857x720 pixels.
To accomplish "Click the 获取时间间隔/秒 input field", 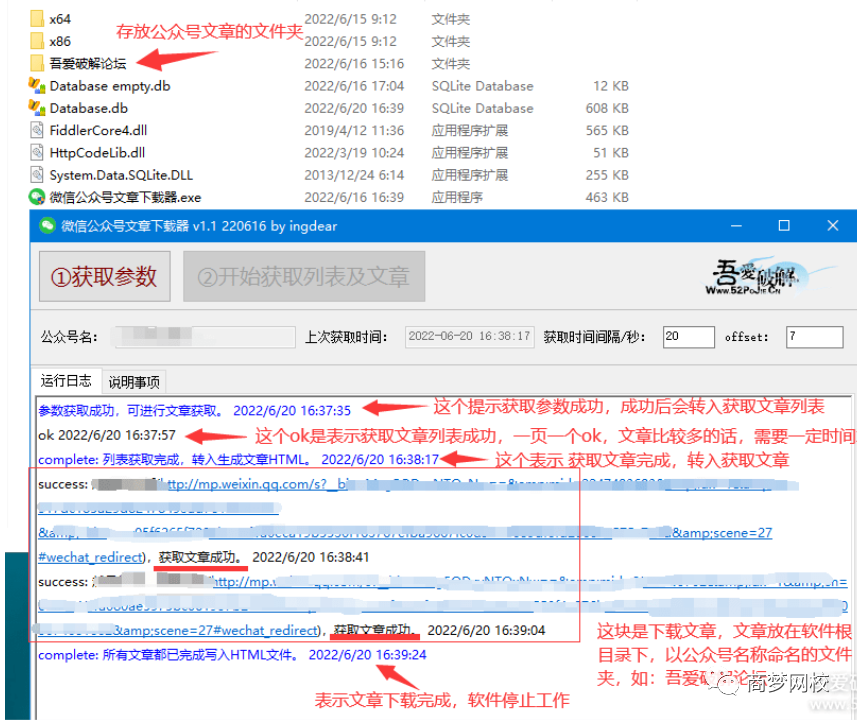I will point(688,337).
